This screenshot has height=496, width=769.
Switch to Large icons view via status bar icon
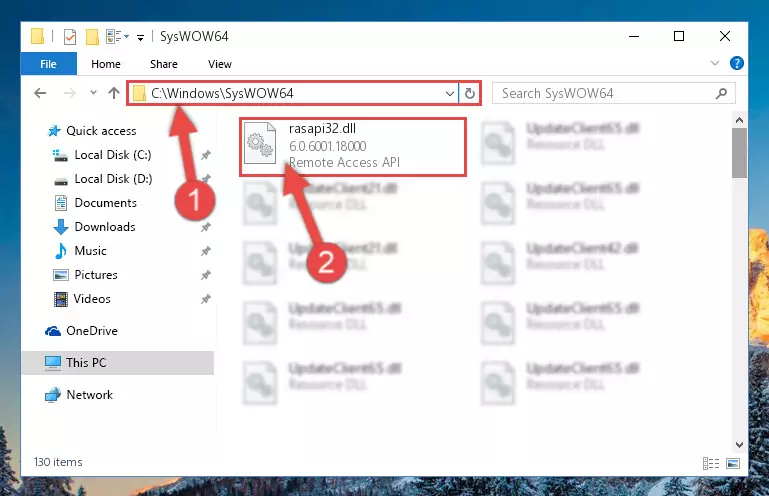pos(733,463)
